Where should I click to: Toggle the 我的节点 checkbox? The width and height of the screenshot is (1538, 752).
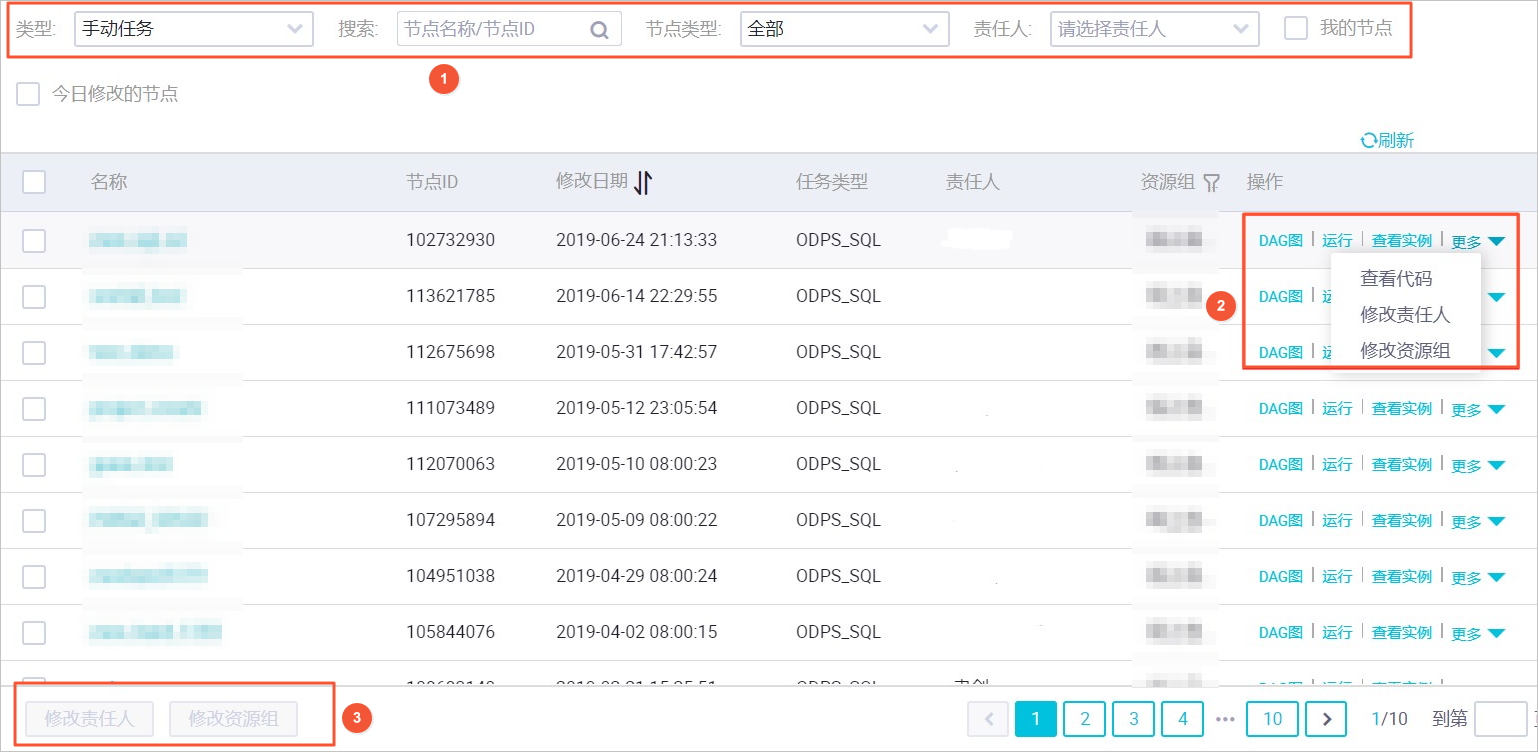tap(1296, 28)
